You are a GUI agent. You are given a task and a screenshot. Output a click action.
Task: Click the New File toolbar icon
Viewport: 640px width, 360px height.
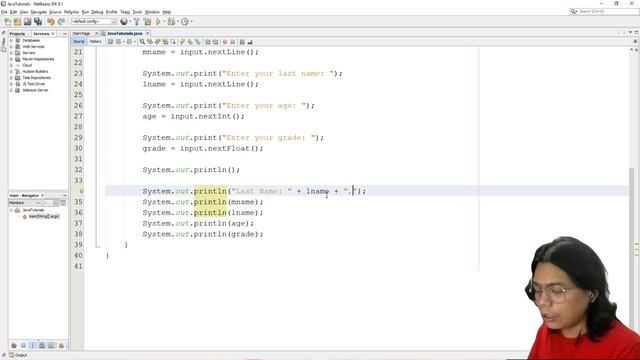(x=7, y=22)
